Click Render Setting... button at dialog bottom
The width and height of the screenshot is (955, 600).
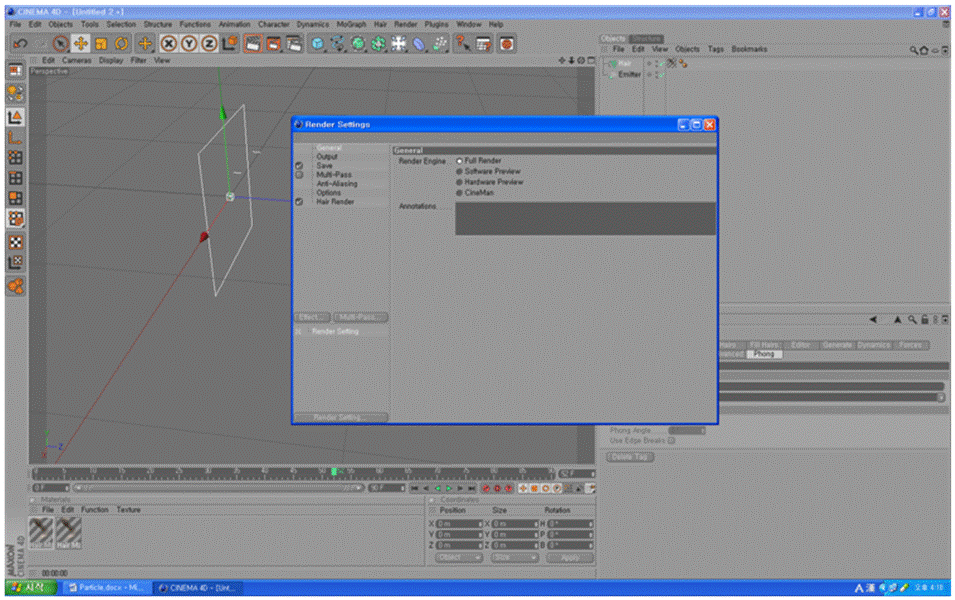[340, 417]
